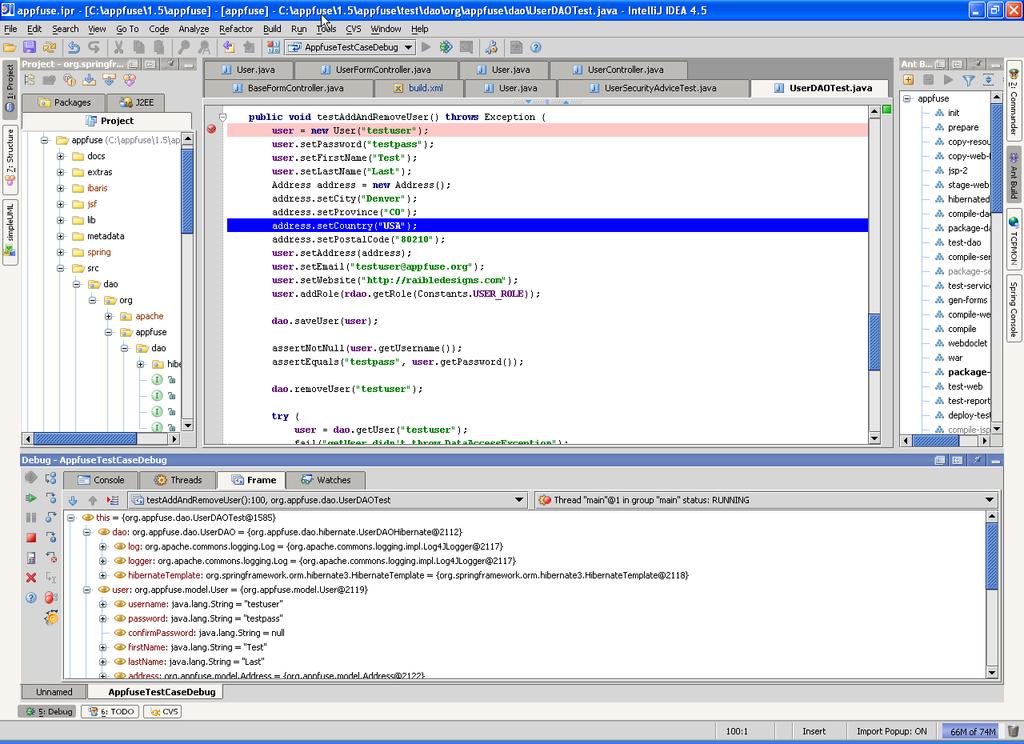Click the Ant Build add (plus) icon

908,80
